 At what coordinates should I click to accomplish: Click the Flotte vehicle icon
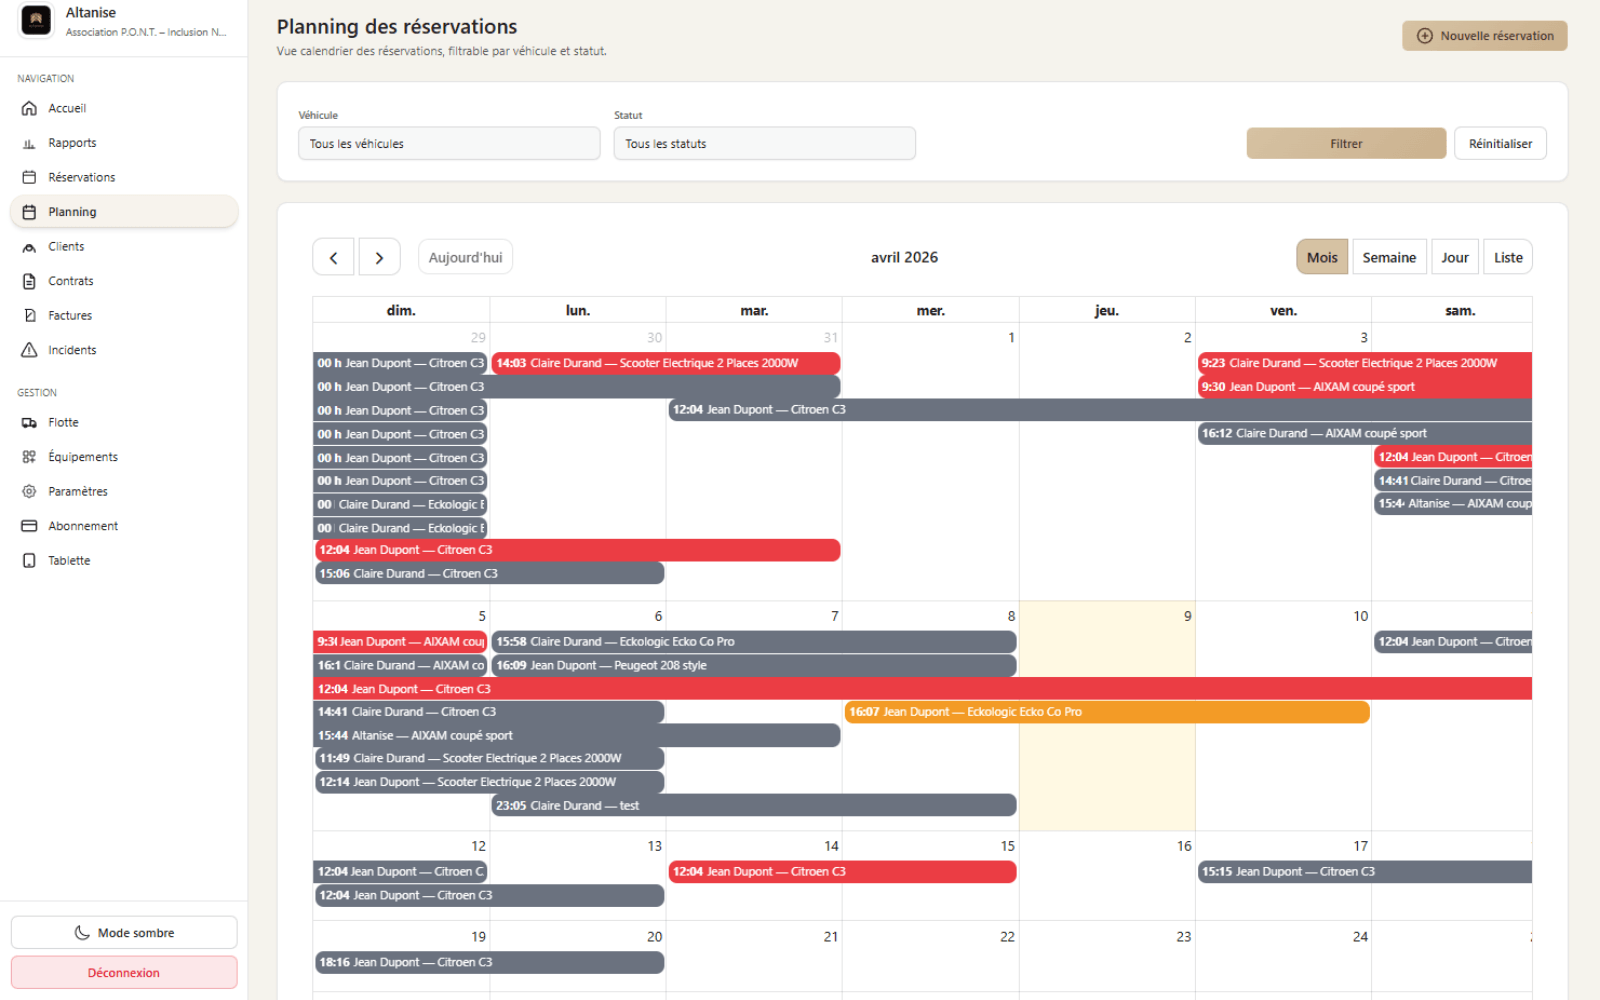tap(29, 423)
